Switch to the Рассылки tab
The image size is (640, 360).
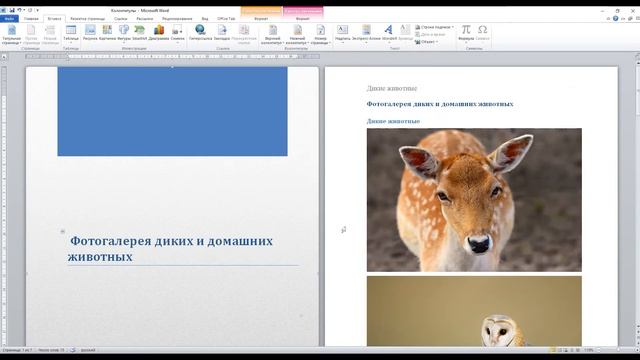point(144,19)
